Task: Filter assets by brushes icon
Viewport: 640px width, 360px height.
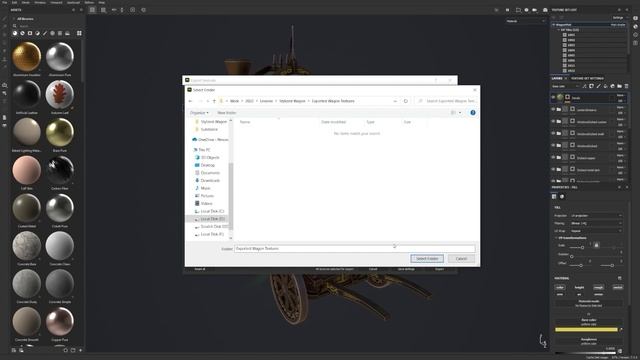Action: [x=45, y=33]
